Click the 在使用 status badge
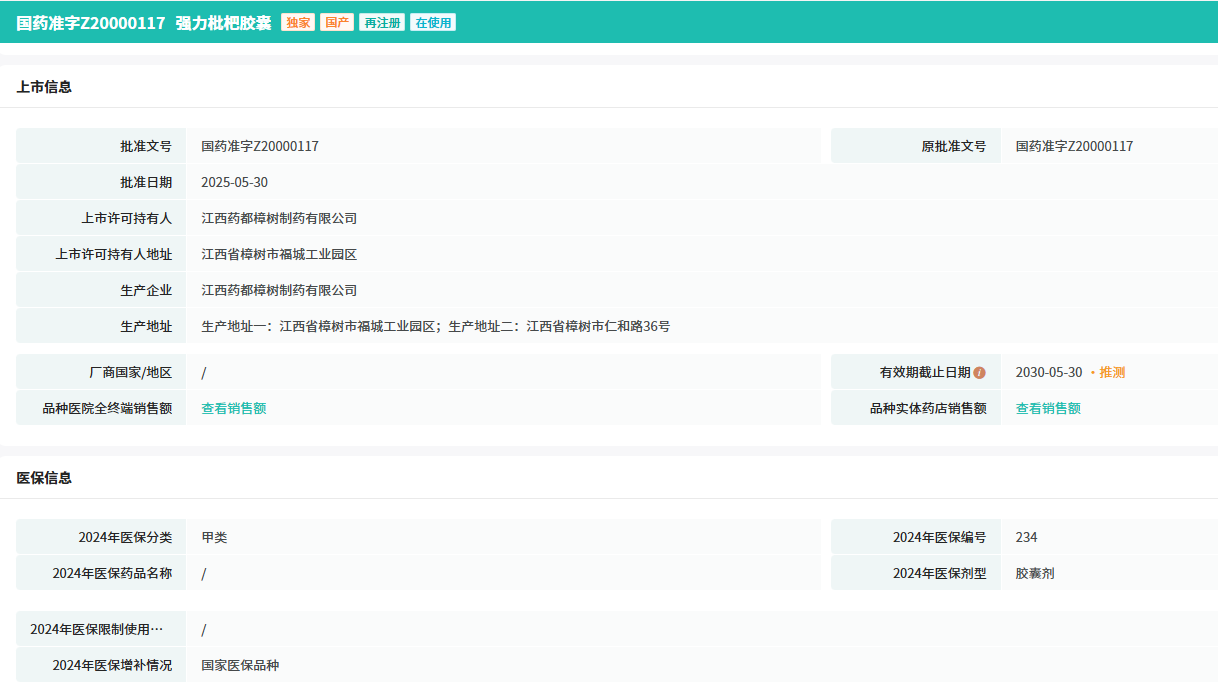The width and height of the screenshot is (1218, 693). (433, 22)
